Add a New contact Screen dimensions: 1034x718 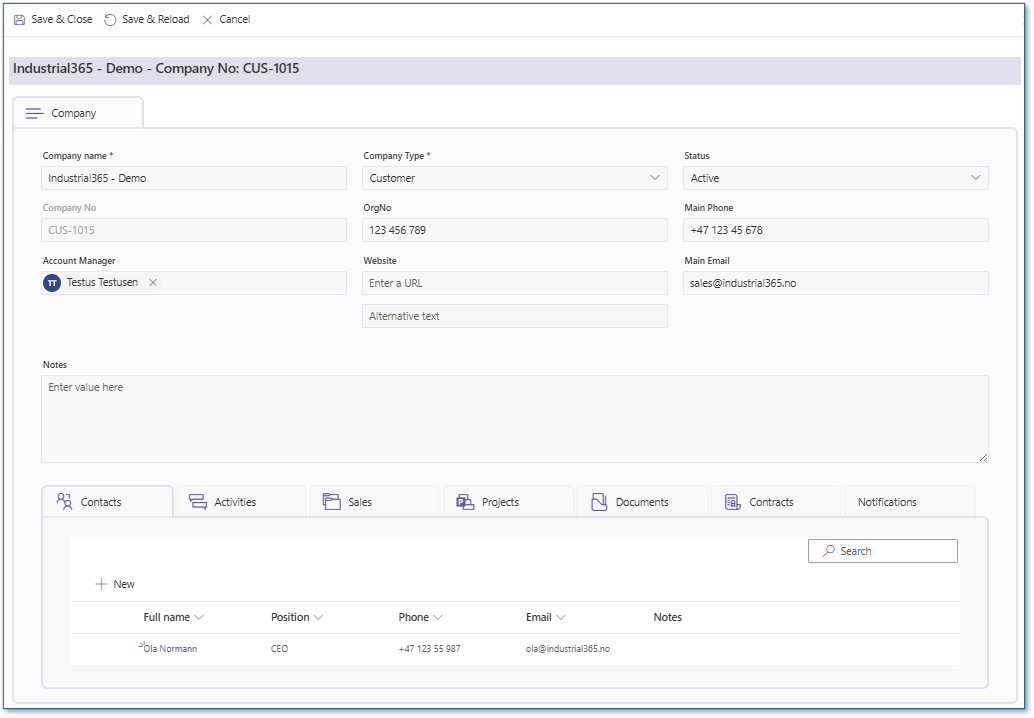point(115,584)
